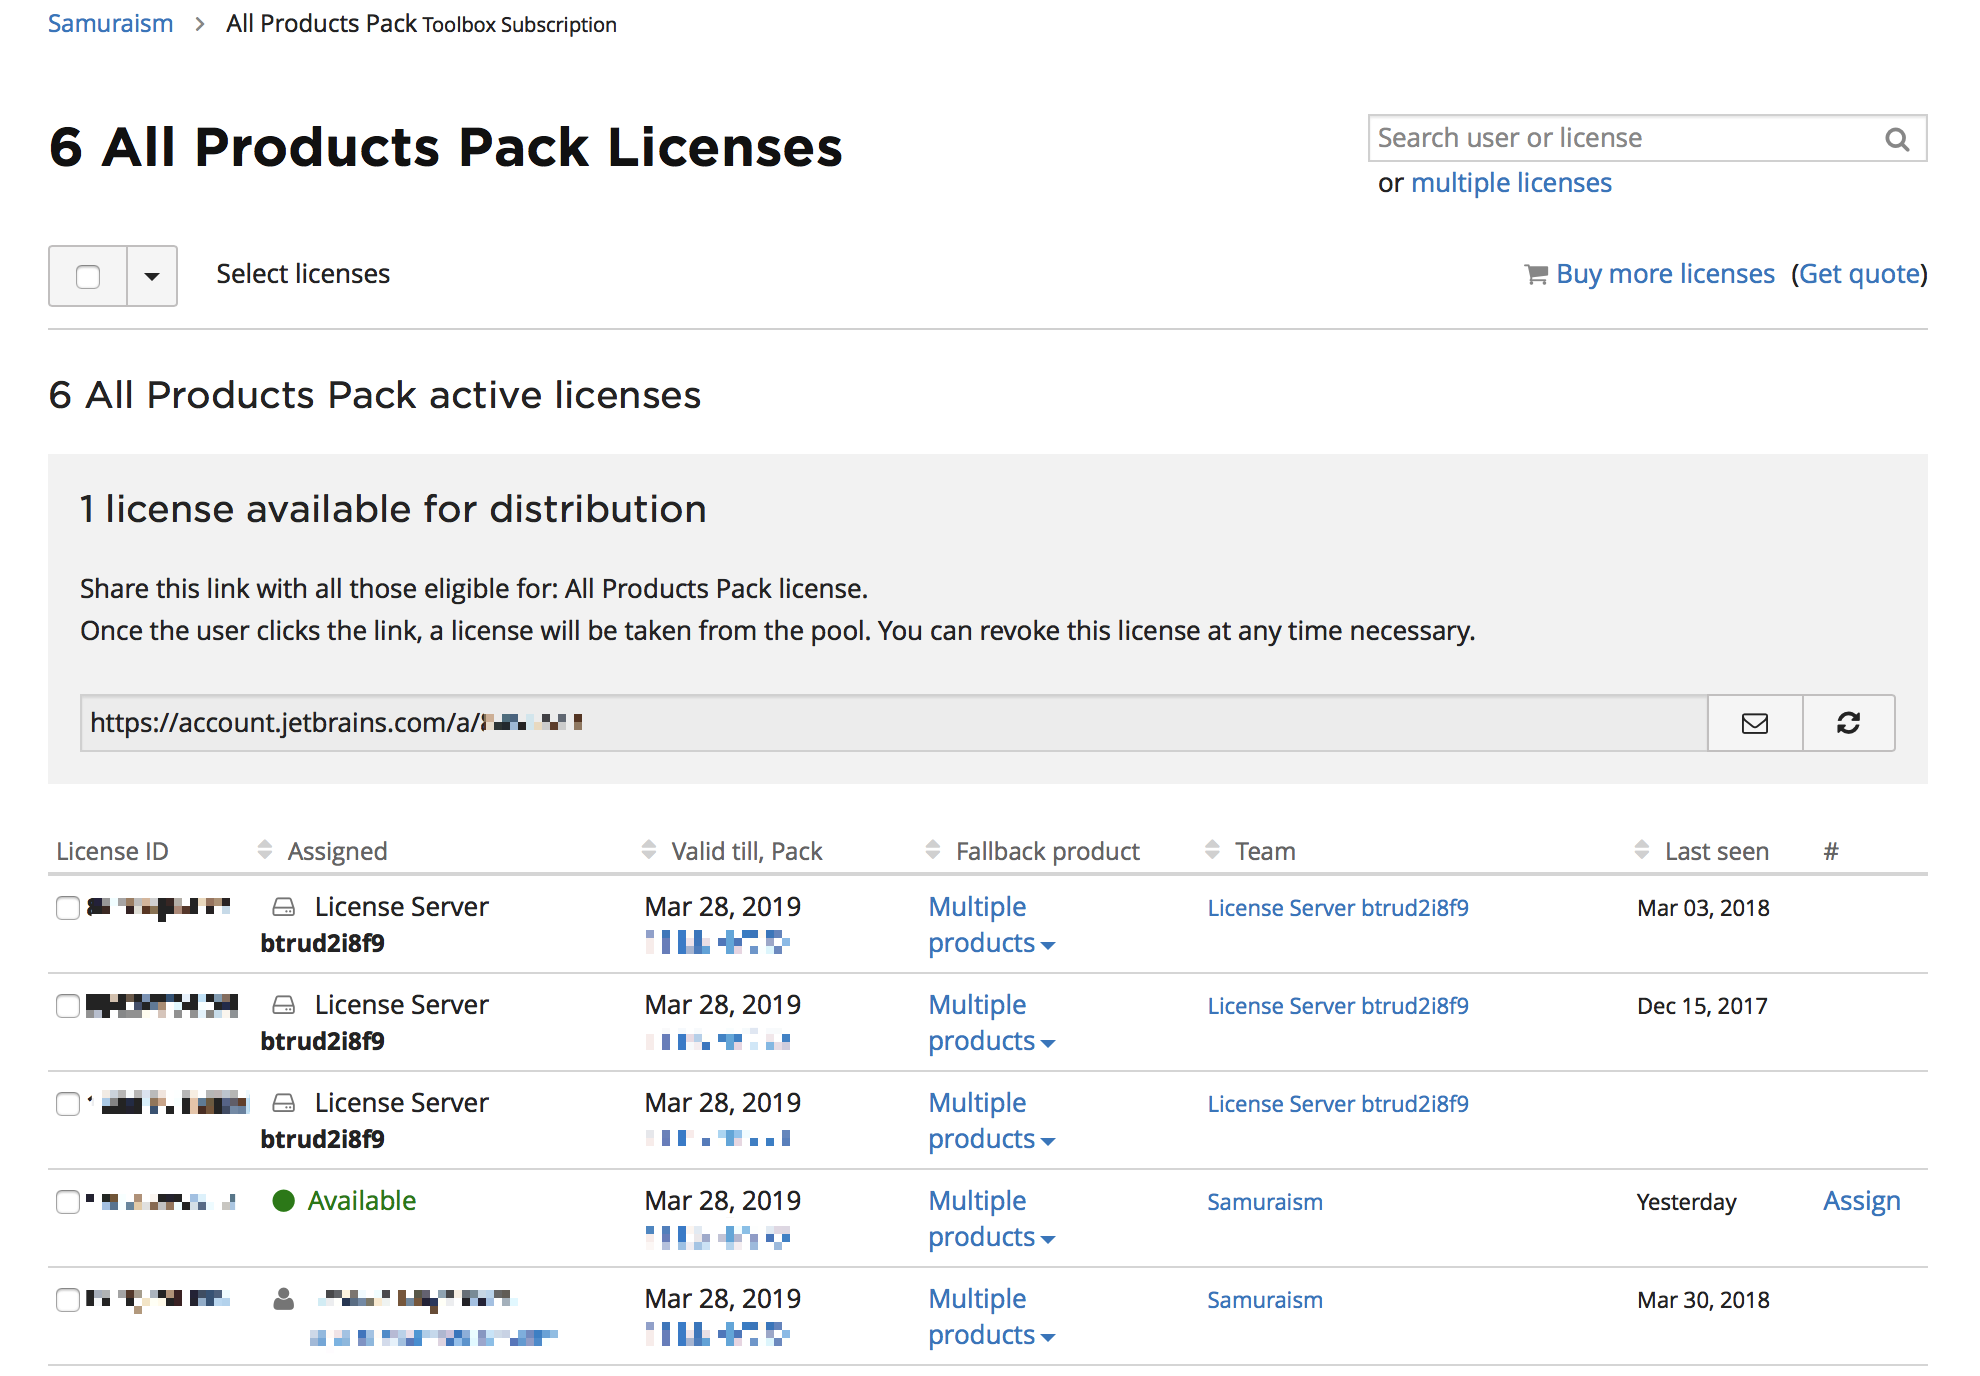
Task: Open the select licenses dropdown arrow
Action: coord(152,276)
